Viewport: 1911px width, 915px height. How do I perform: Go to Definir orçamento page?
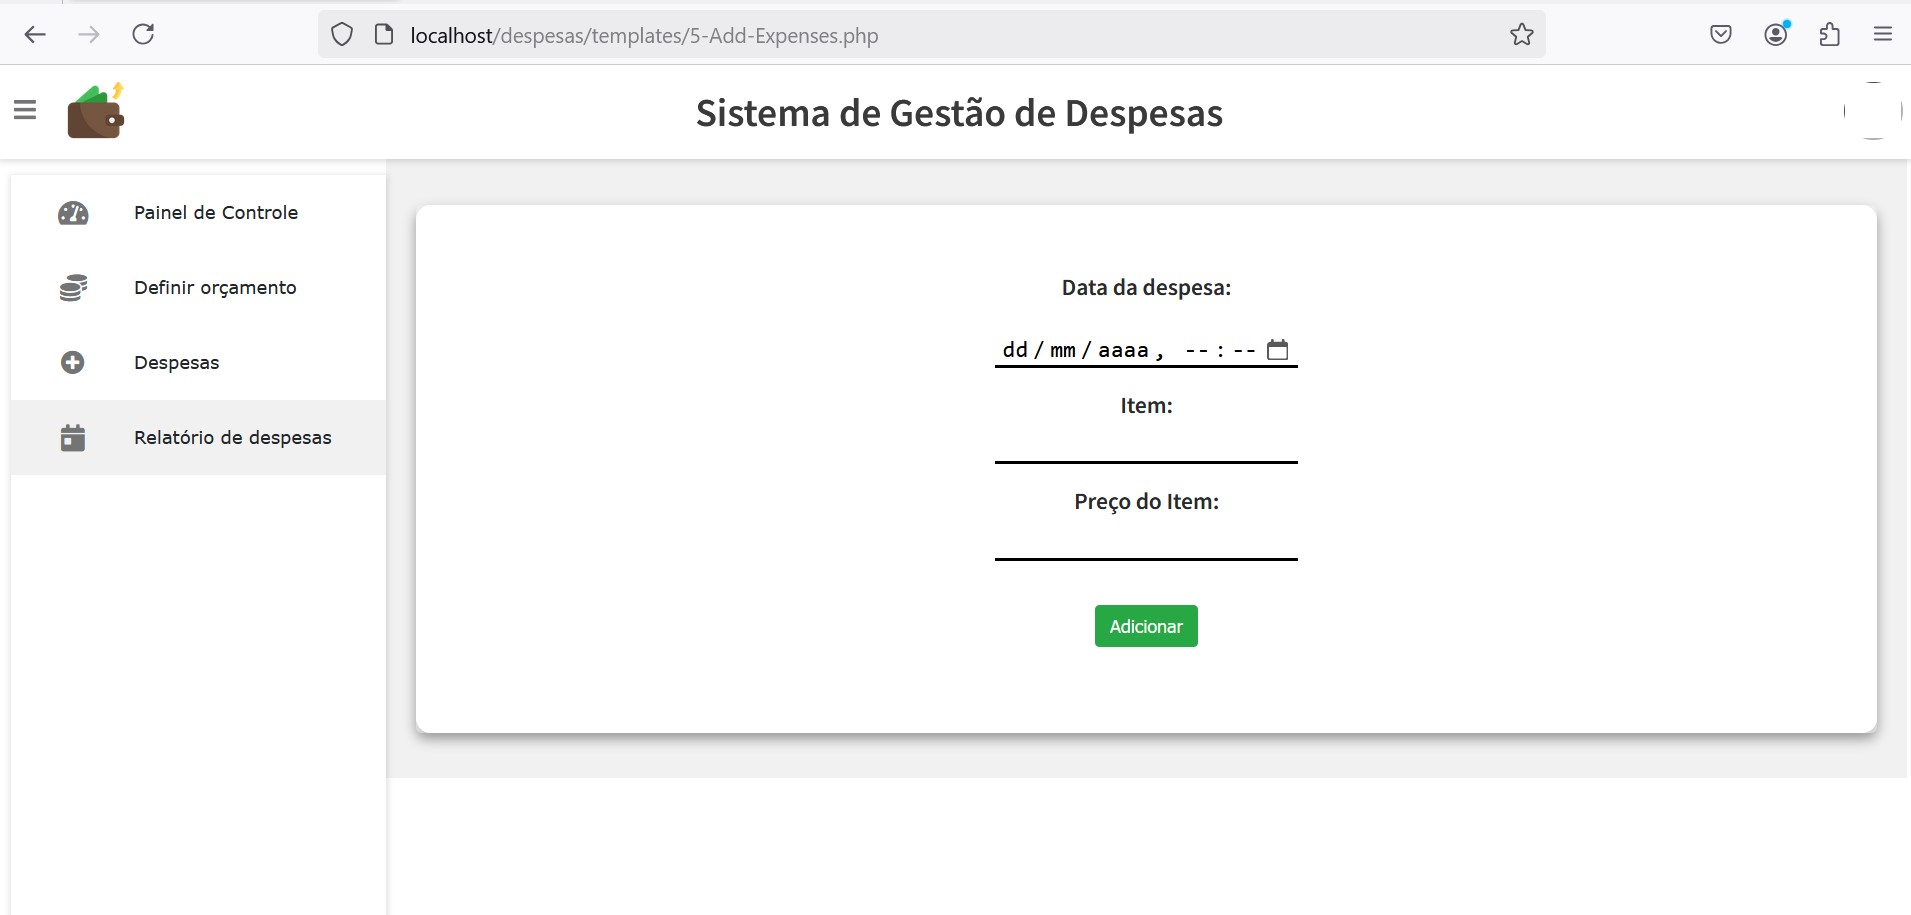pyautogui.click(x=215, y=288)
